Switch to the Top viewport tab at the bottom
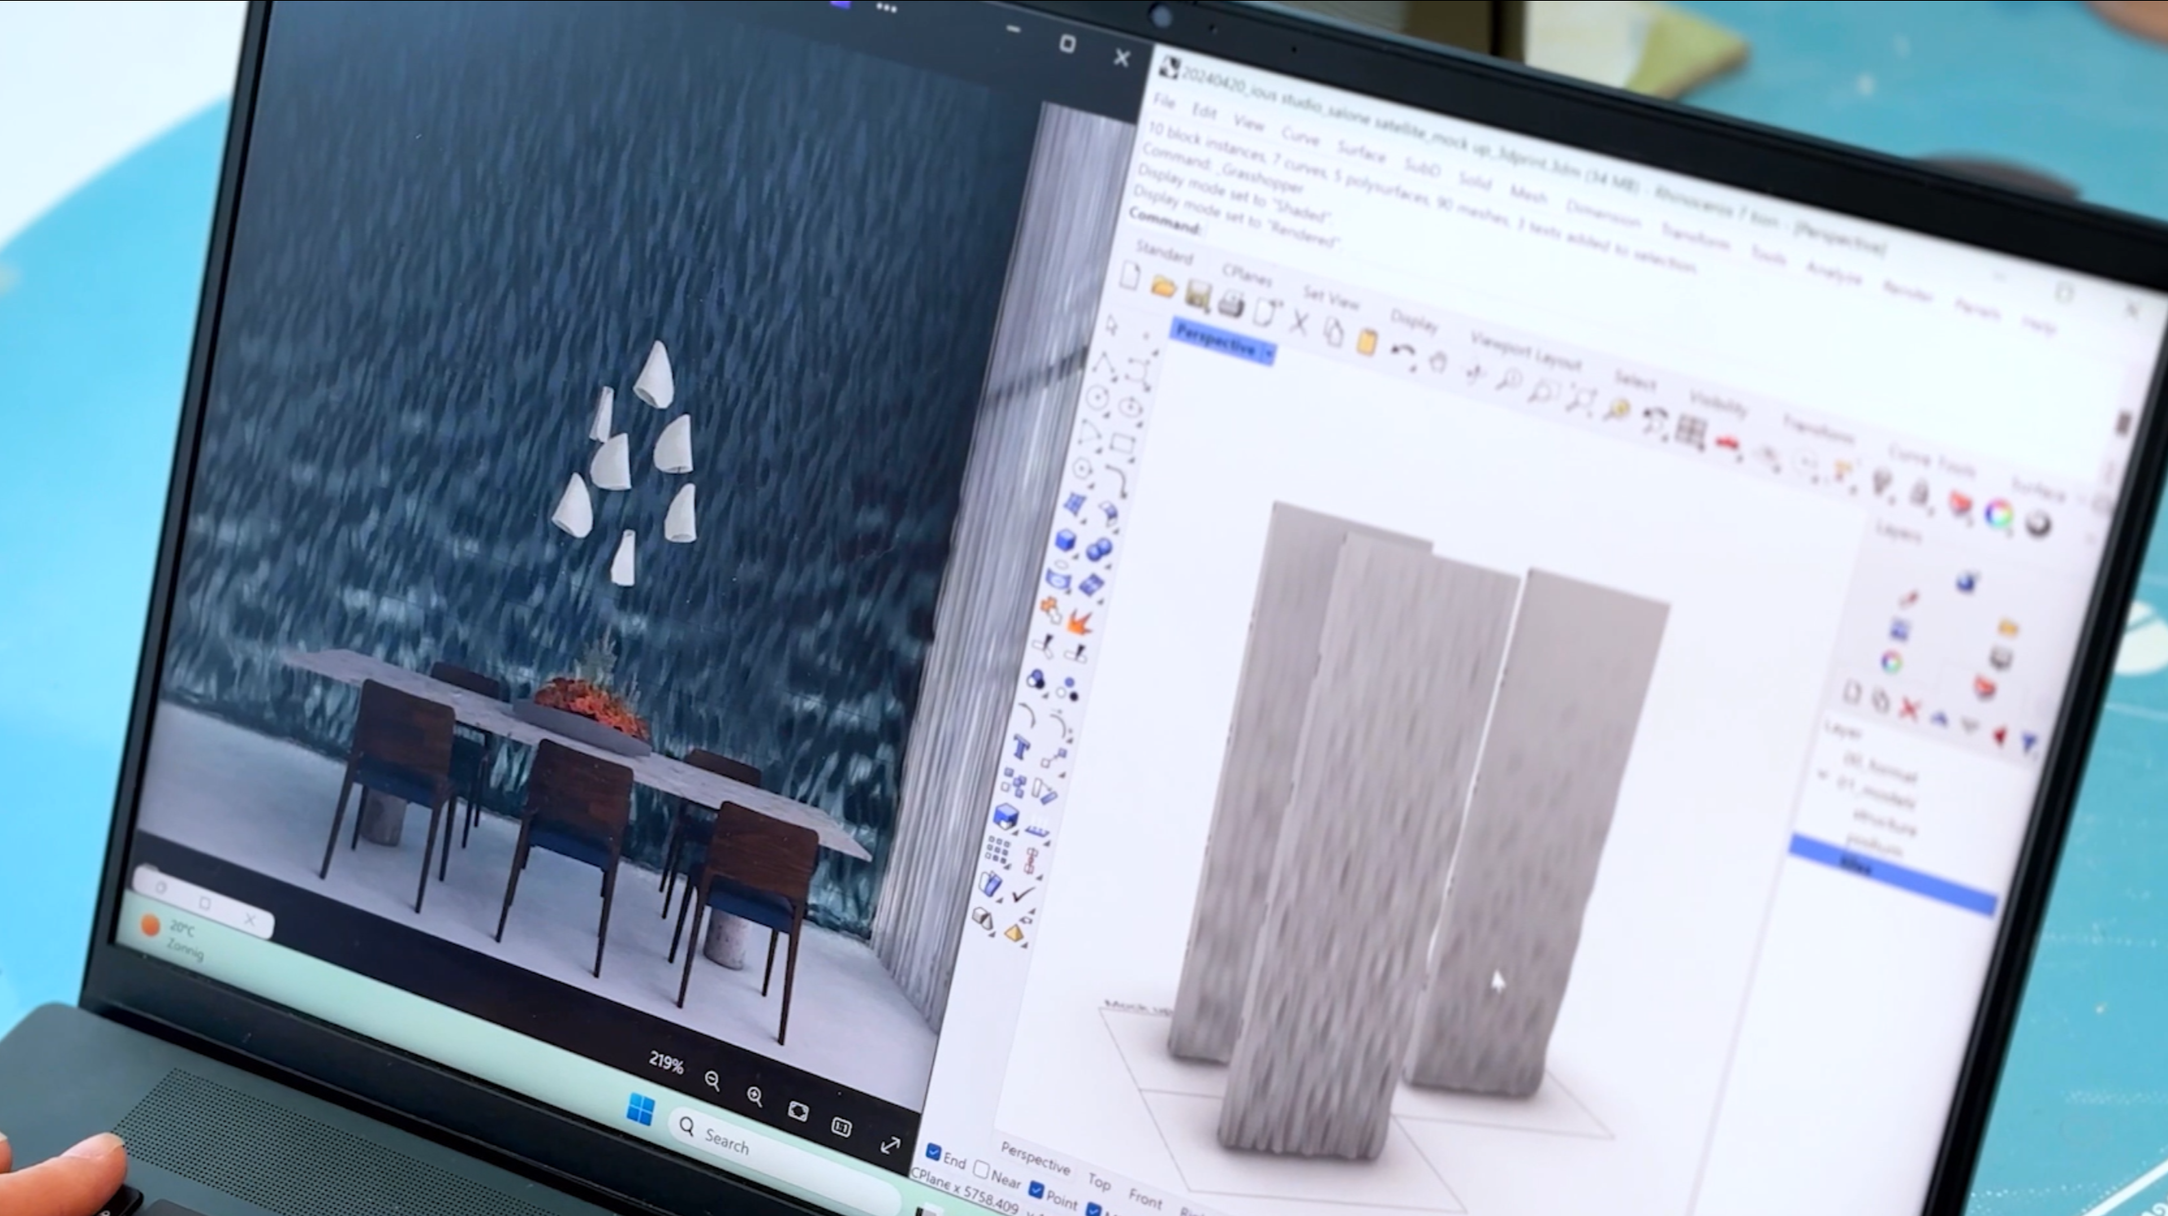Image resolution: width=2168 pixels, height=1216 pixels. coord(1100,1181)
